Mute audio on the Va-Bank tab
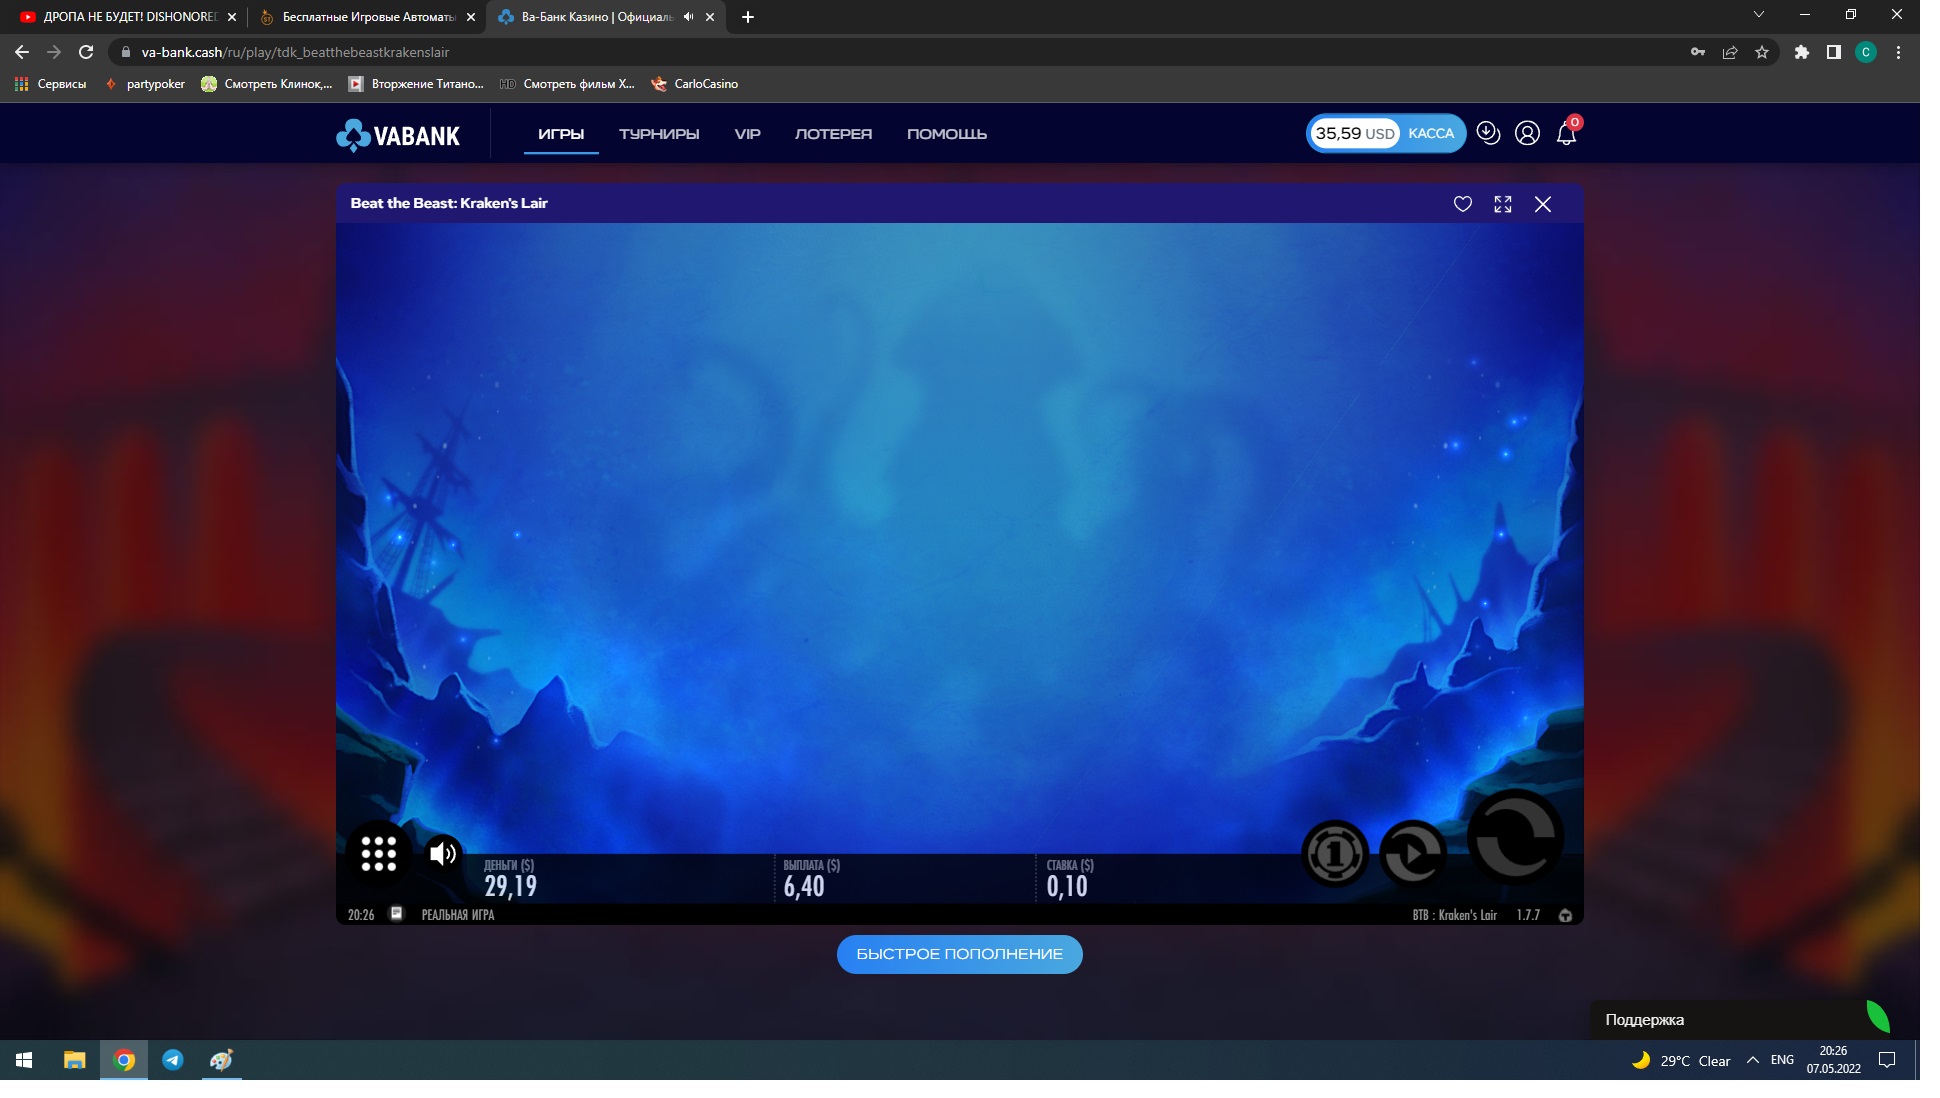The width and height of the screenshot is (1940, 1098). tap(688, 17)
